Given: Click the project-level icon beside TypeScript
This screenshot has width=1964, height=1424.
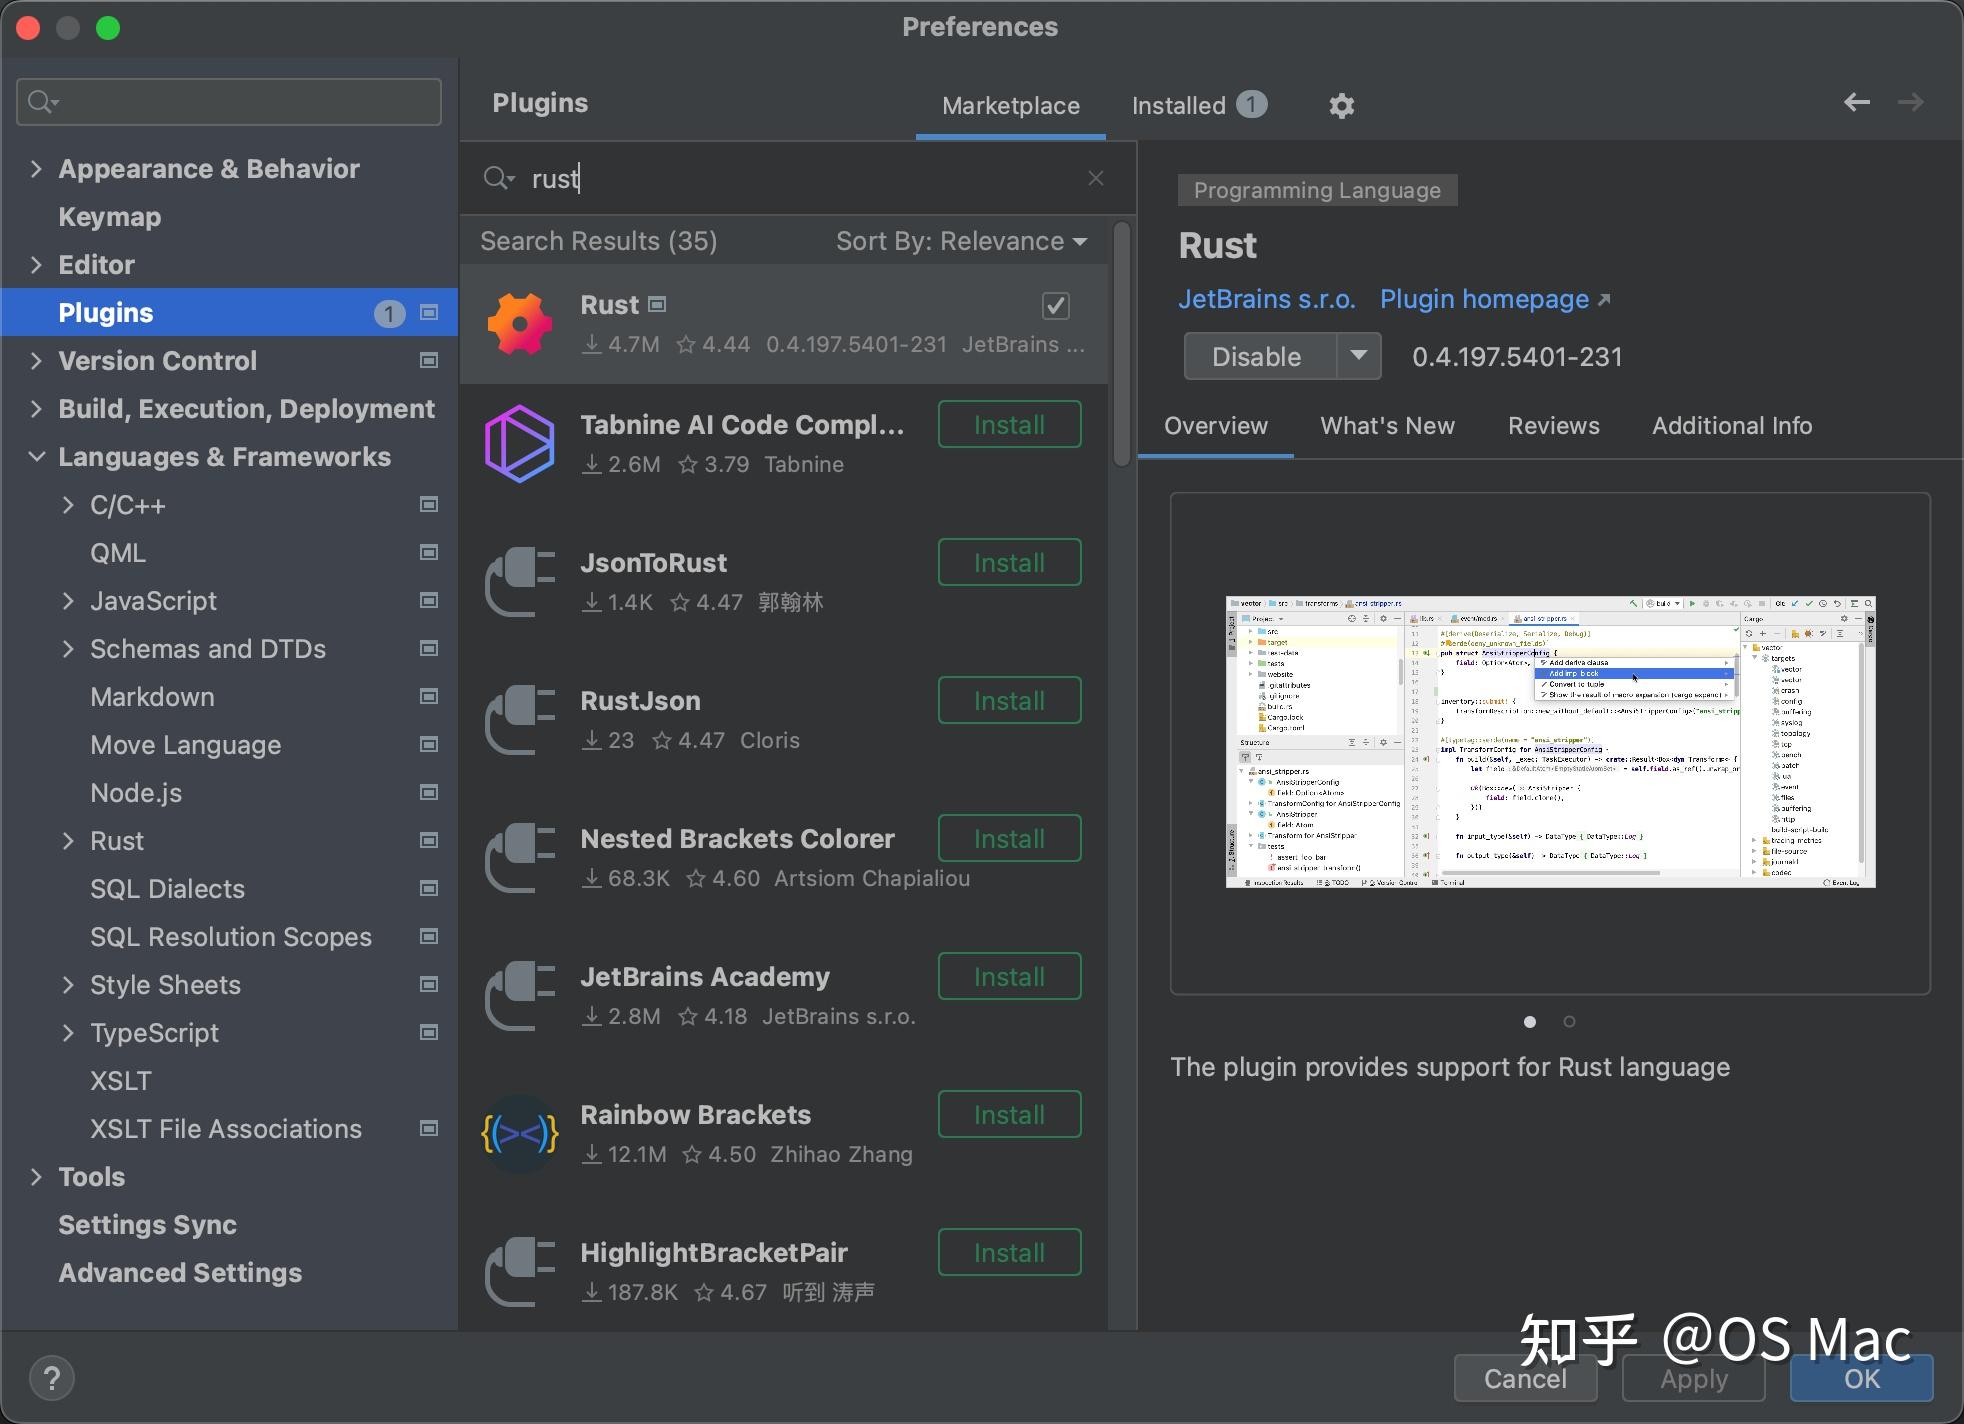Looking at the screenshot, I should (x=429, y=1032).
